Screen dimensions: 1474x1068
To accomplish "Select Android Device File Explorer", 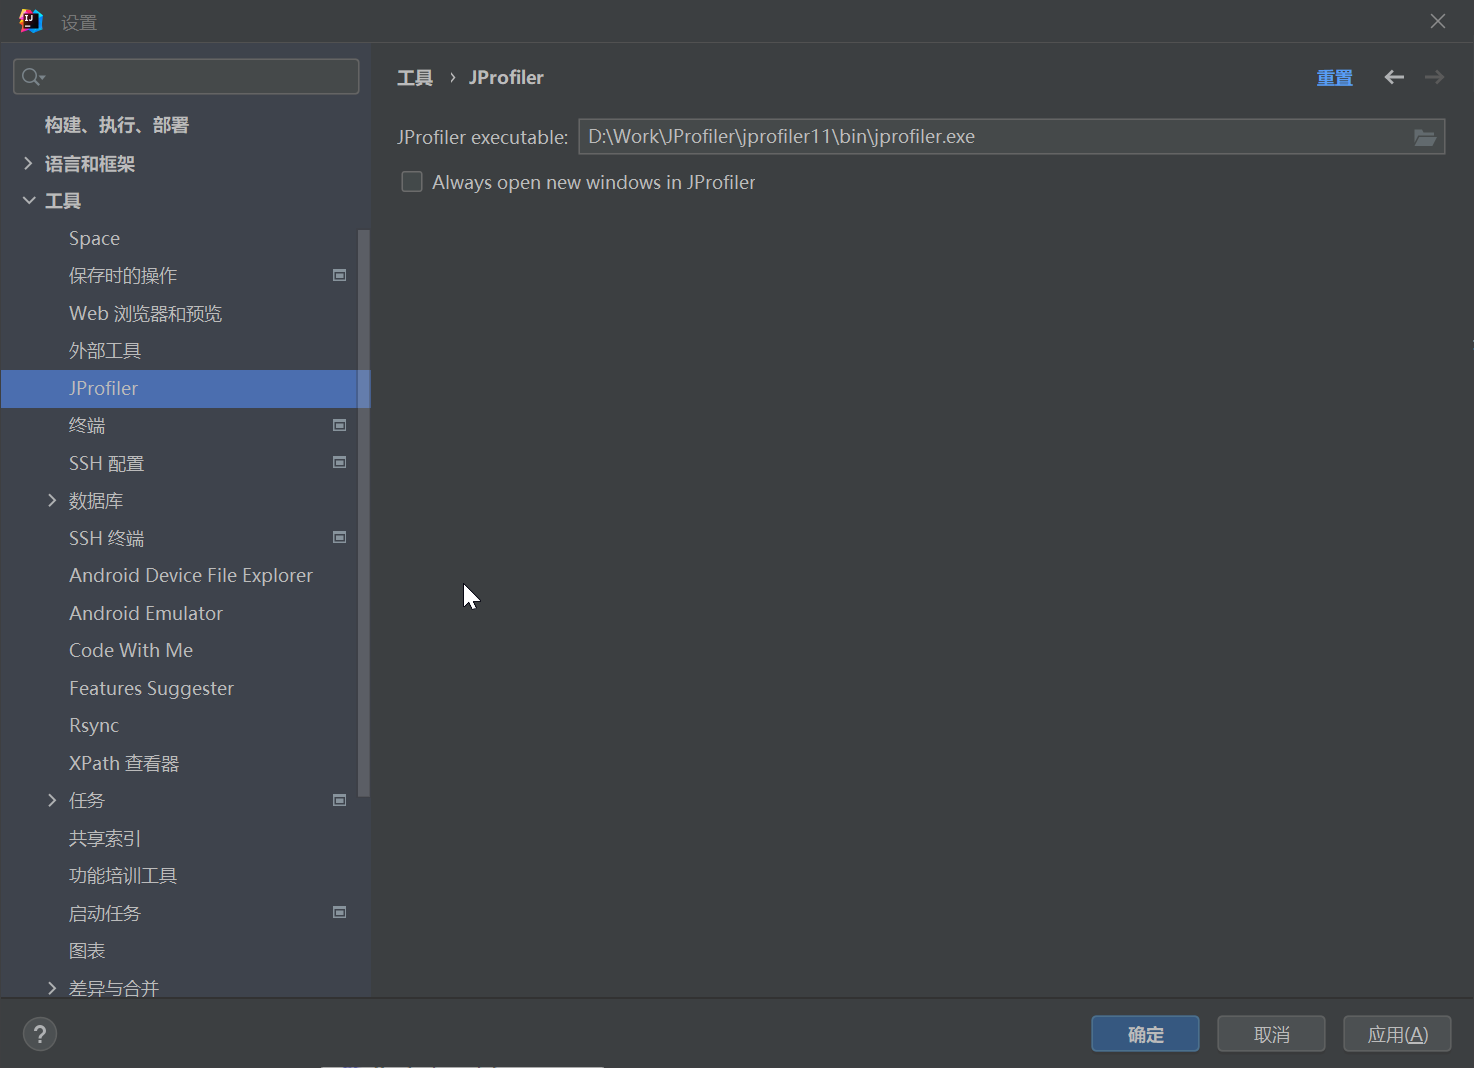I will (191, 575).
